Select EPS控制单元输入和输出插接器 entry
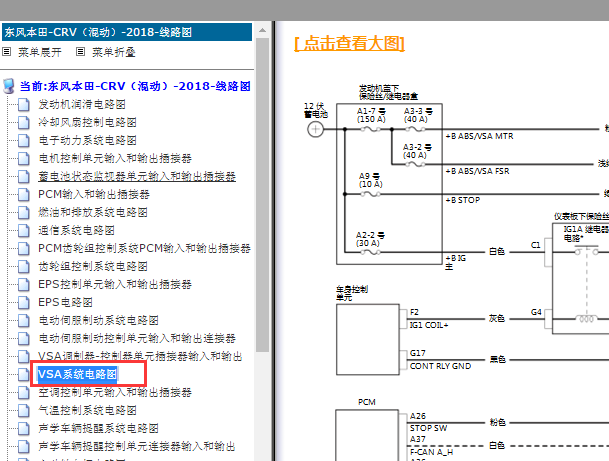Viewport: 609px width, 461px height. coord(115,284)
